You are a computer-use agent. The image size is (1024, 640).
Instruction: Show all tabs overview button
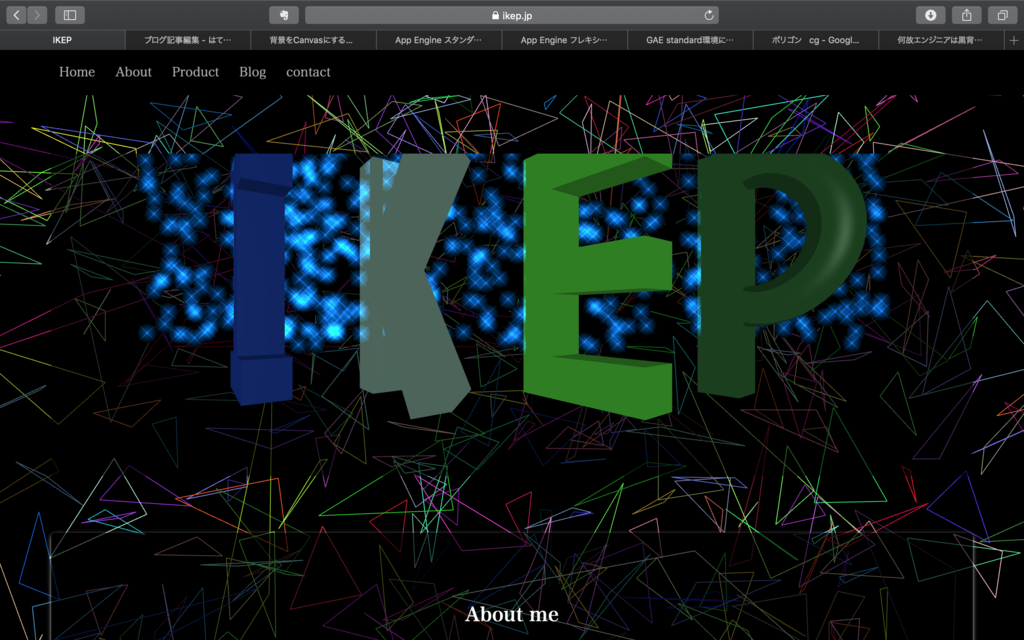(x=1002, y=15)
